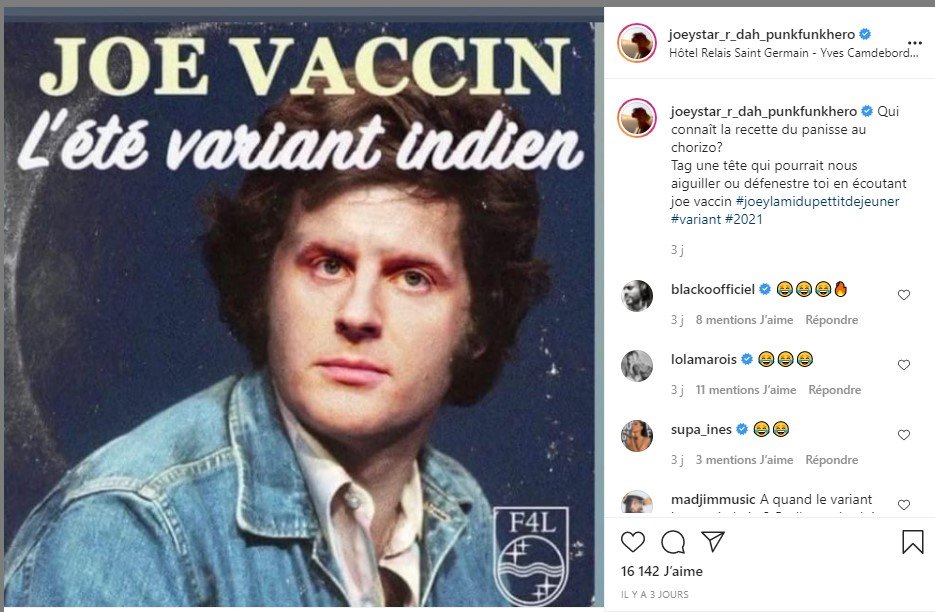Open the three-dot post options menu
This screenshot has width=935, height=612.
coord(914,43)
